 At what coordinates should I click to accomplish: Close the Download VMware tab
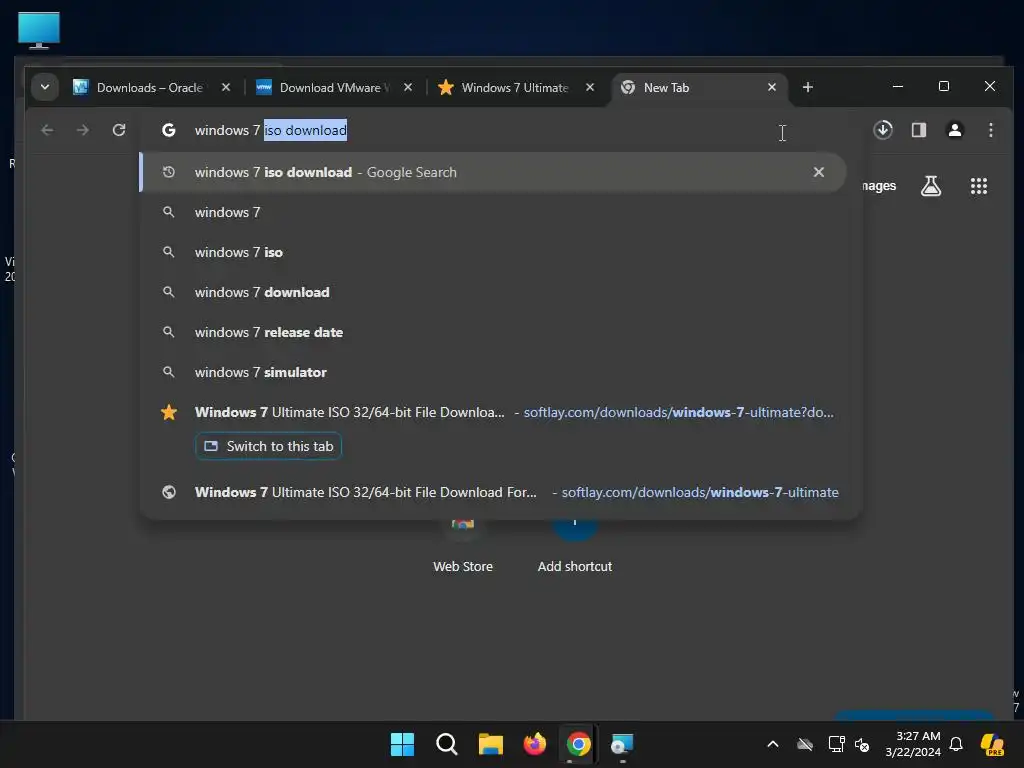tap(408, 87)
